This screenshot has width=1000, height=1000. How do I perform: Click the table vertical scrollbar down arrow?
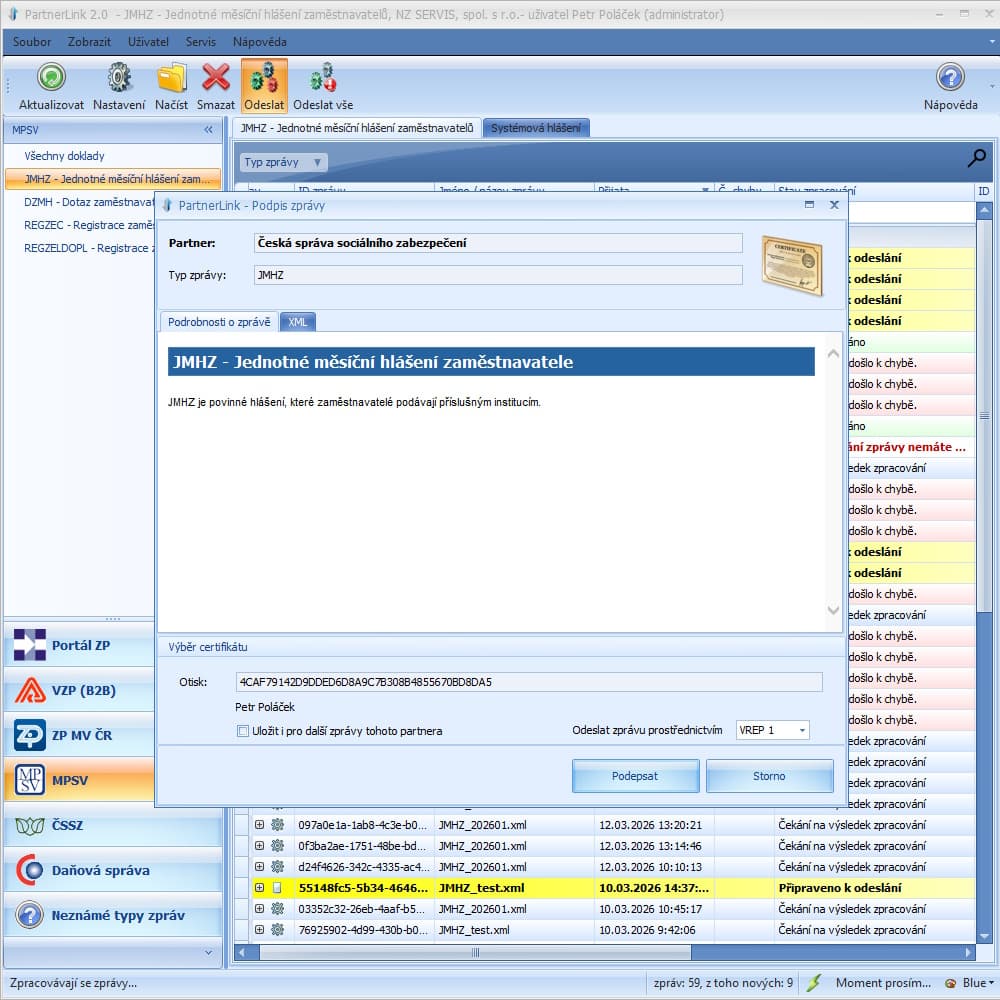coord(984,936)
